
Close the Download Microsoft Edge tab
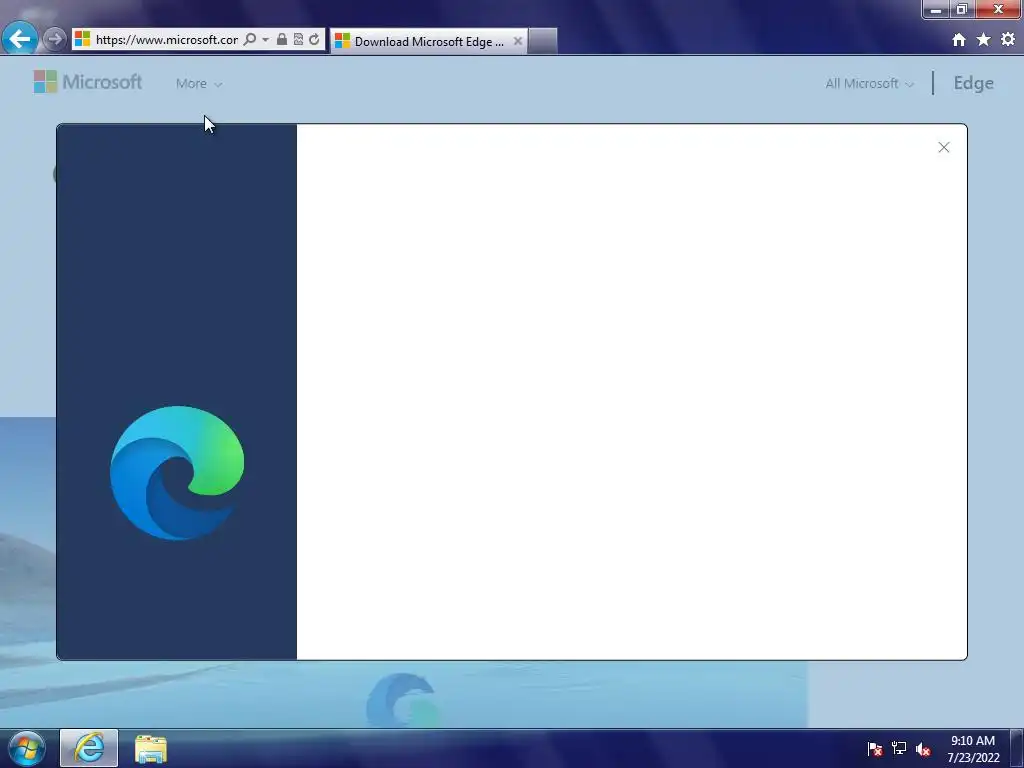pyautogui.click(x=517, y=41)
